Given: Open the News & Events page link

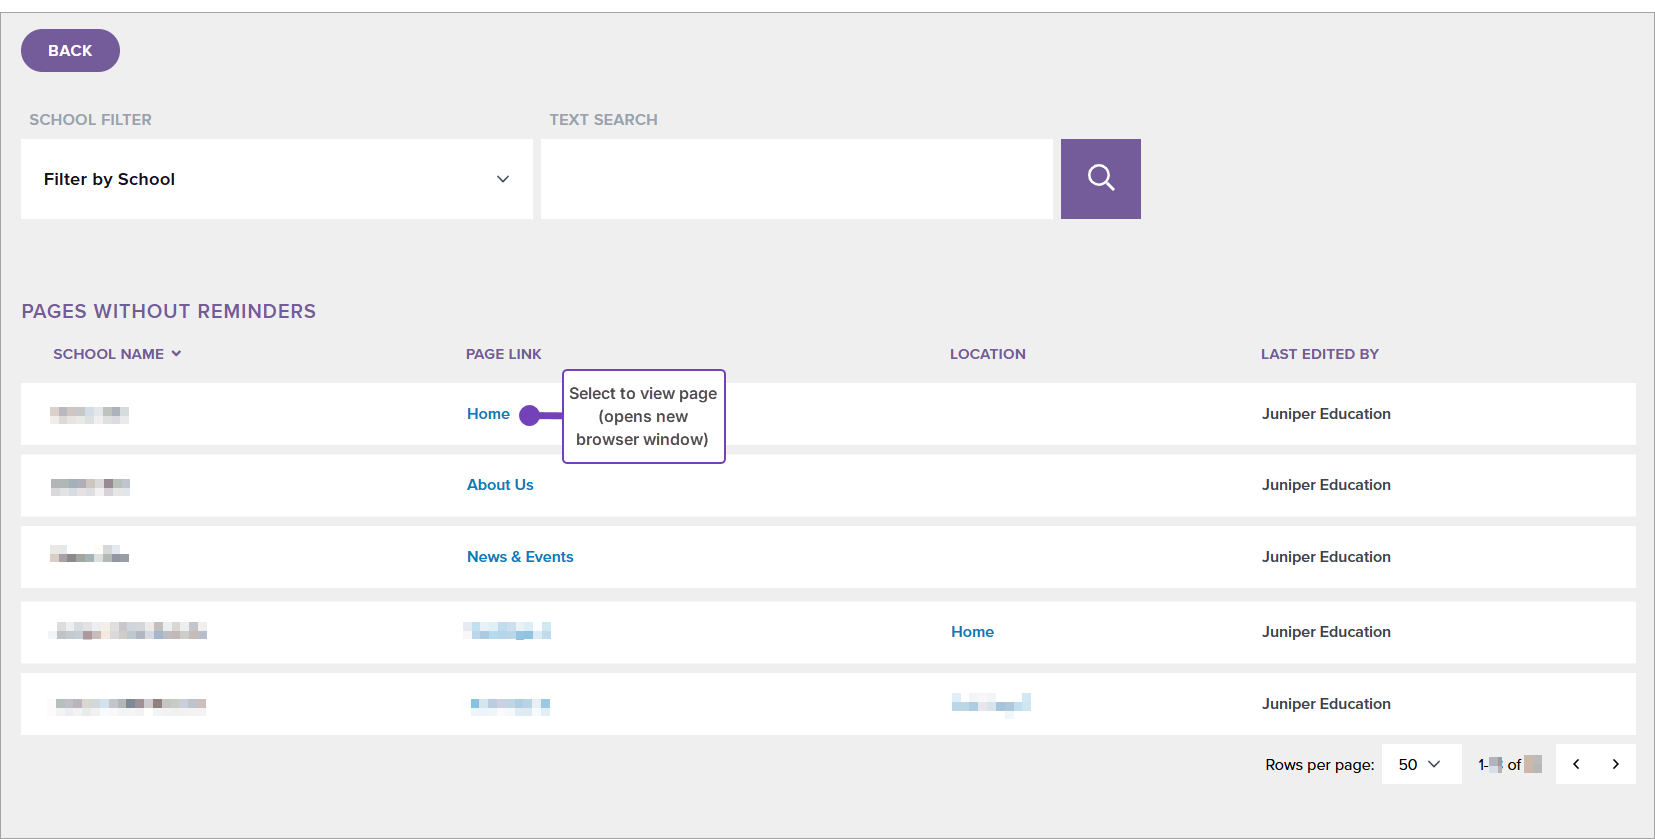Looking at the screenshot, I should tap(520, 557).
